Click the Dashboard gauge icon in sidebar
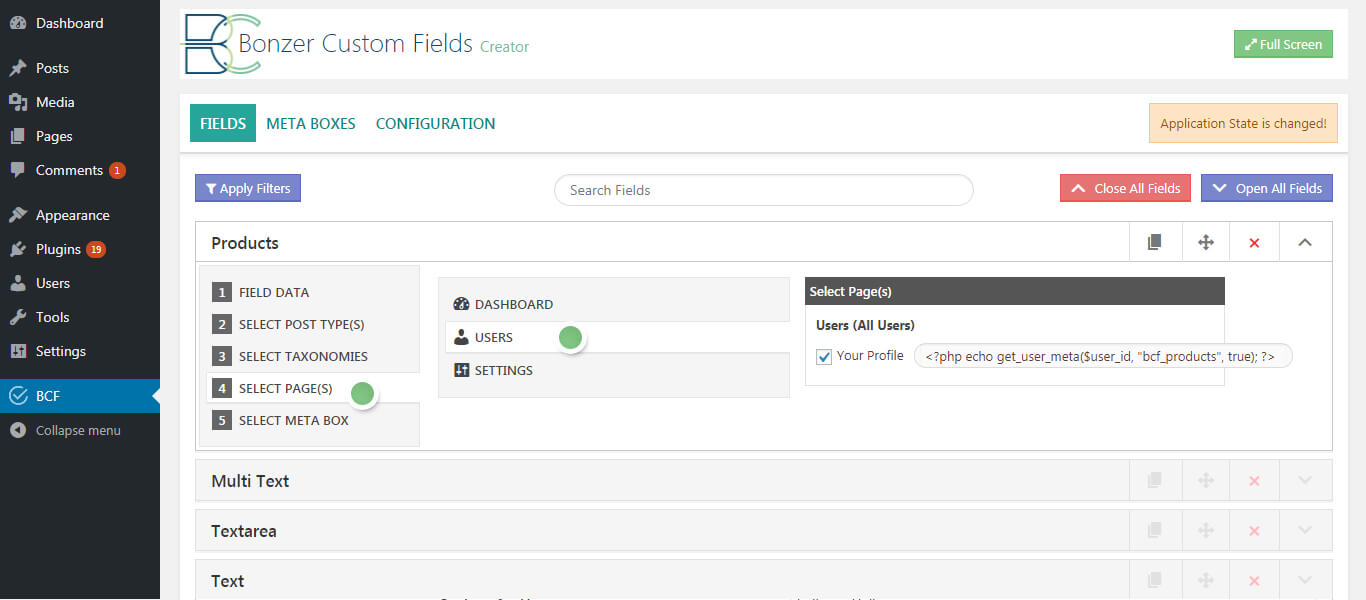This screenshot has width=1366, height=600. (18, 23)
